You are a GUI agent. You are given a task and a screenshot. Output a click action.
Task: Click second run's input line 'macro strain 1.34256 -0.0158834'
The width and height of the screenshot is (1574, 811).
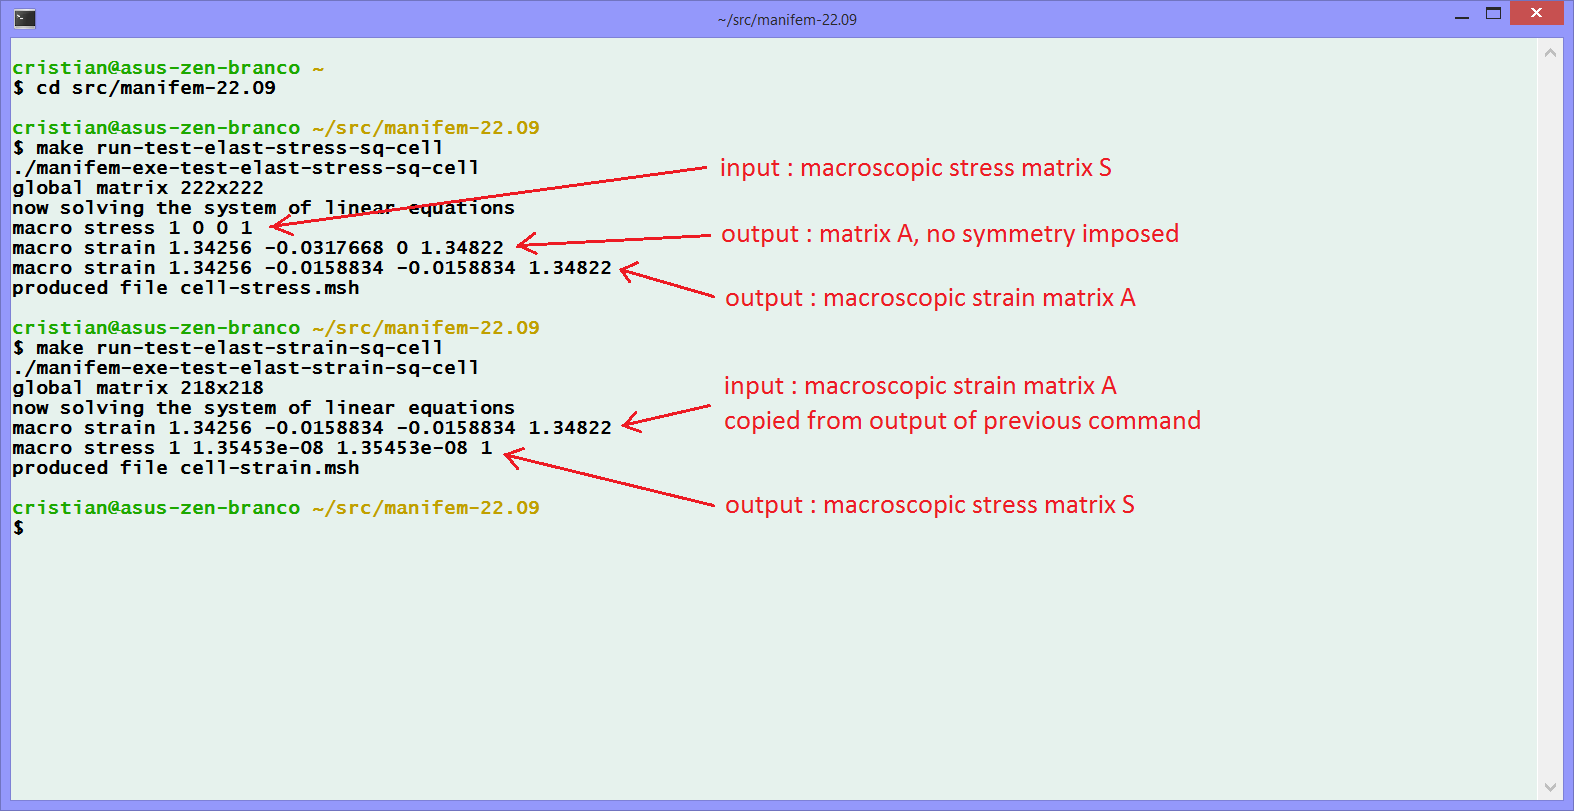click(x=312, y=428)
